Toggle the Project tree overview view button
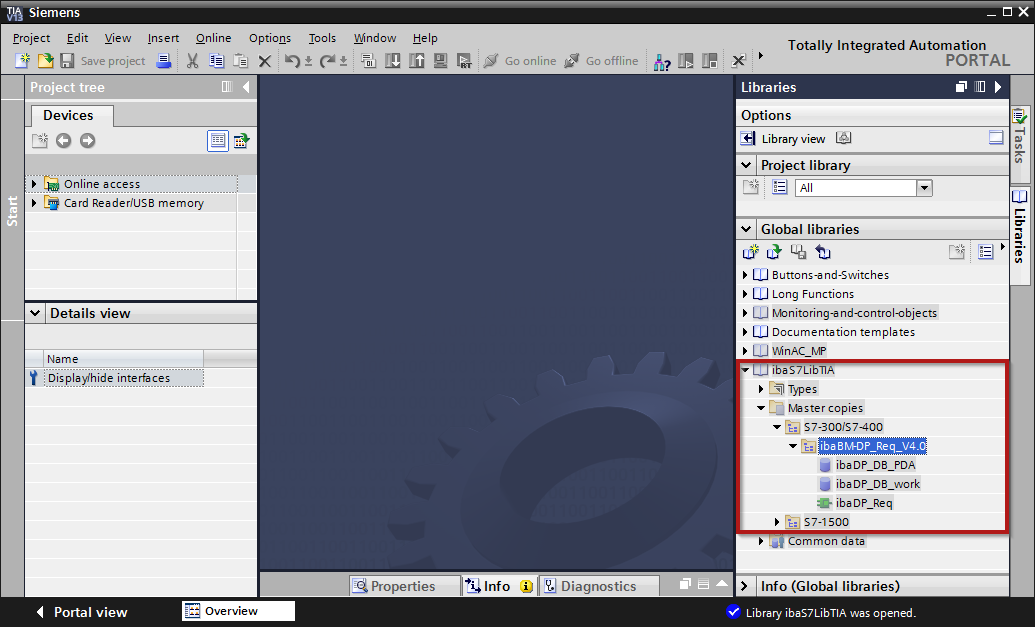The height and width of the screenshot is (627, 1035). pyautogui.click(x=218, y=141)
